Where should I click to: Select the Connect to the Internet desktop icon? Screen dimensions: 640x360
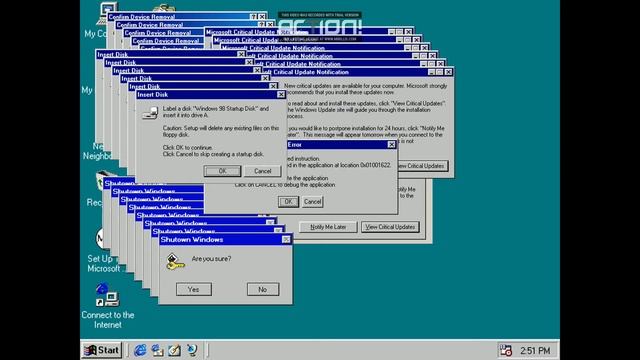[107, 306]
